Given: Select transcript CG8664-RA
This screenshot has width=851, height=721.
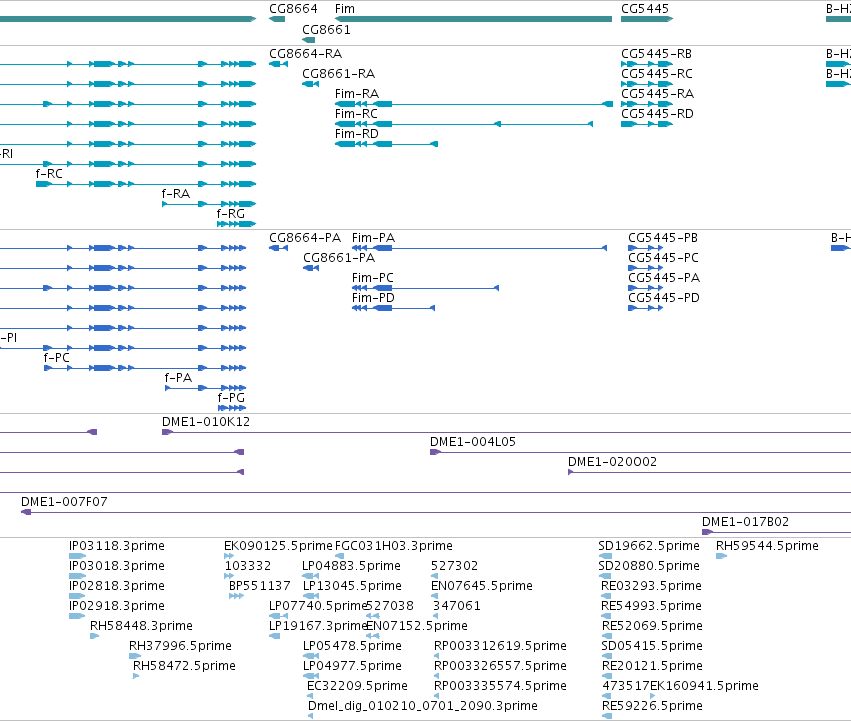Looking at the screenshot, I should click(306, 54).
